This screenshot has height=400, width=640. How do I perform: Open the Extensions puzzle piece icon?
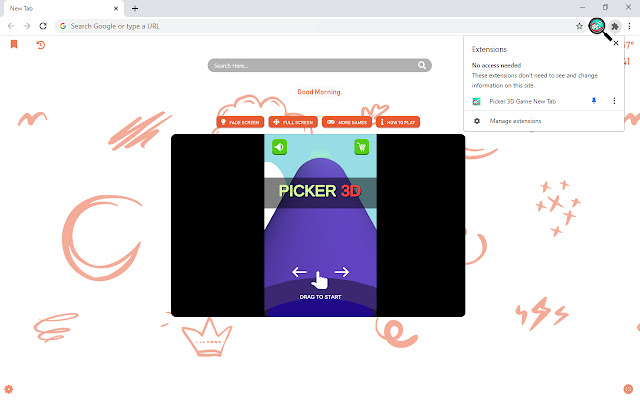615,27
